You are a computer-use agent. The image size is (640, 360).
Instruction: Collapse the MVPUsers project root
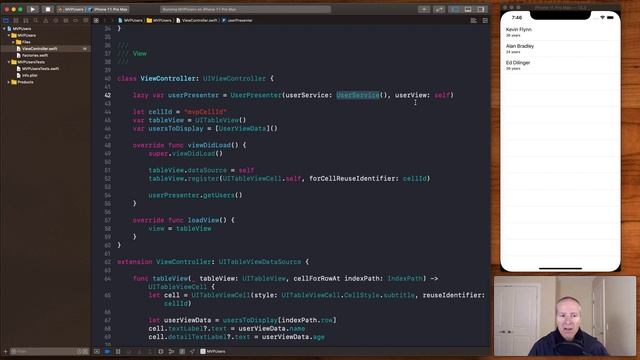click(x=4, y=29)
